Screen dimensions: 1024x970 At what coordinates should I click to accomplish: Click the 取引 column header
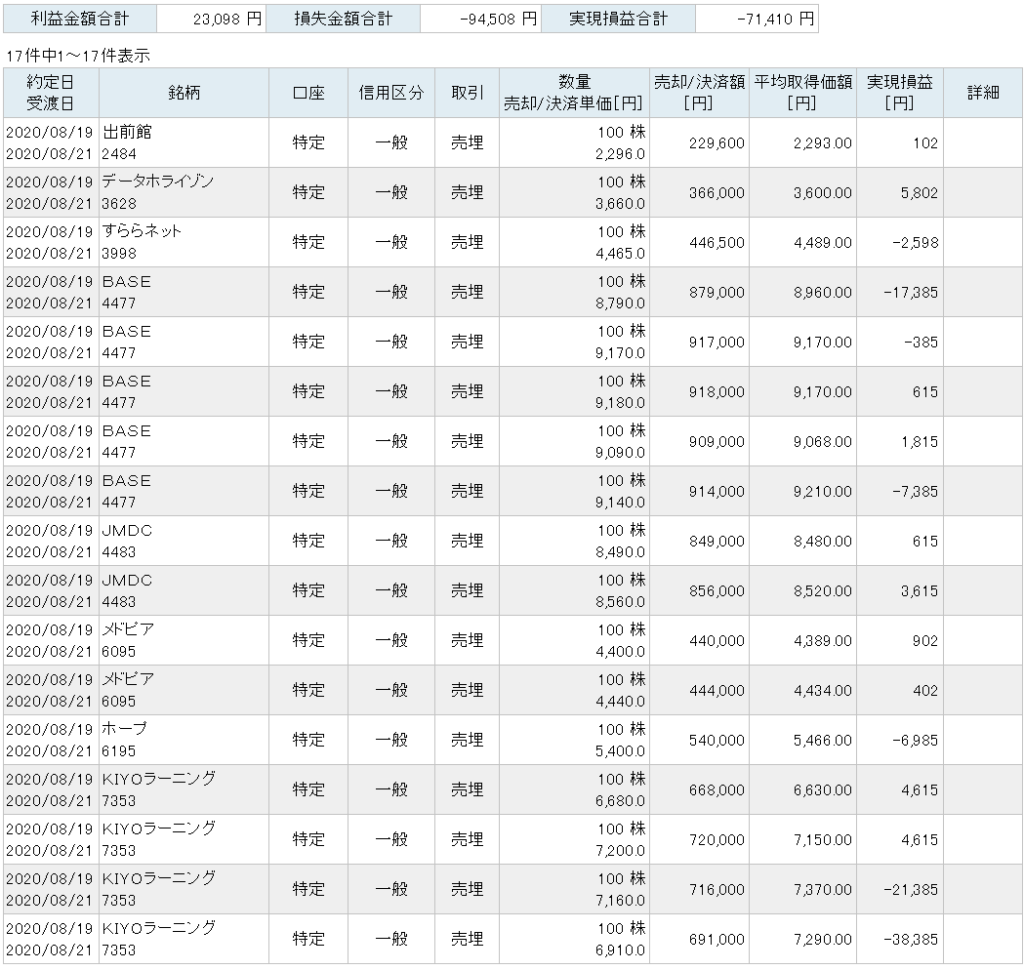coord(467,93)
